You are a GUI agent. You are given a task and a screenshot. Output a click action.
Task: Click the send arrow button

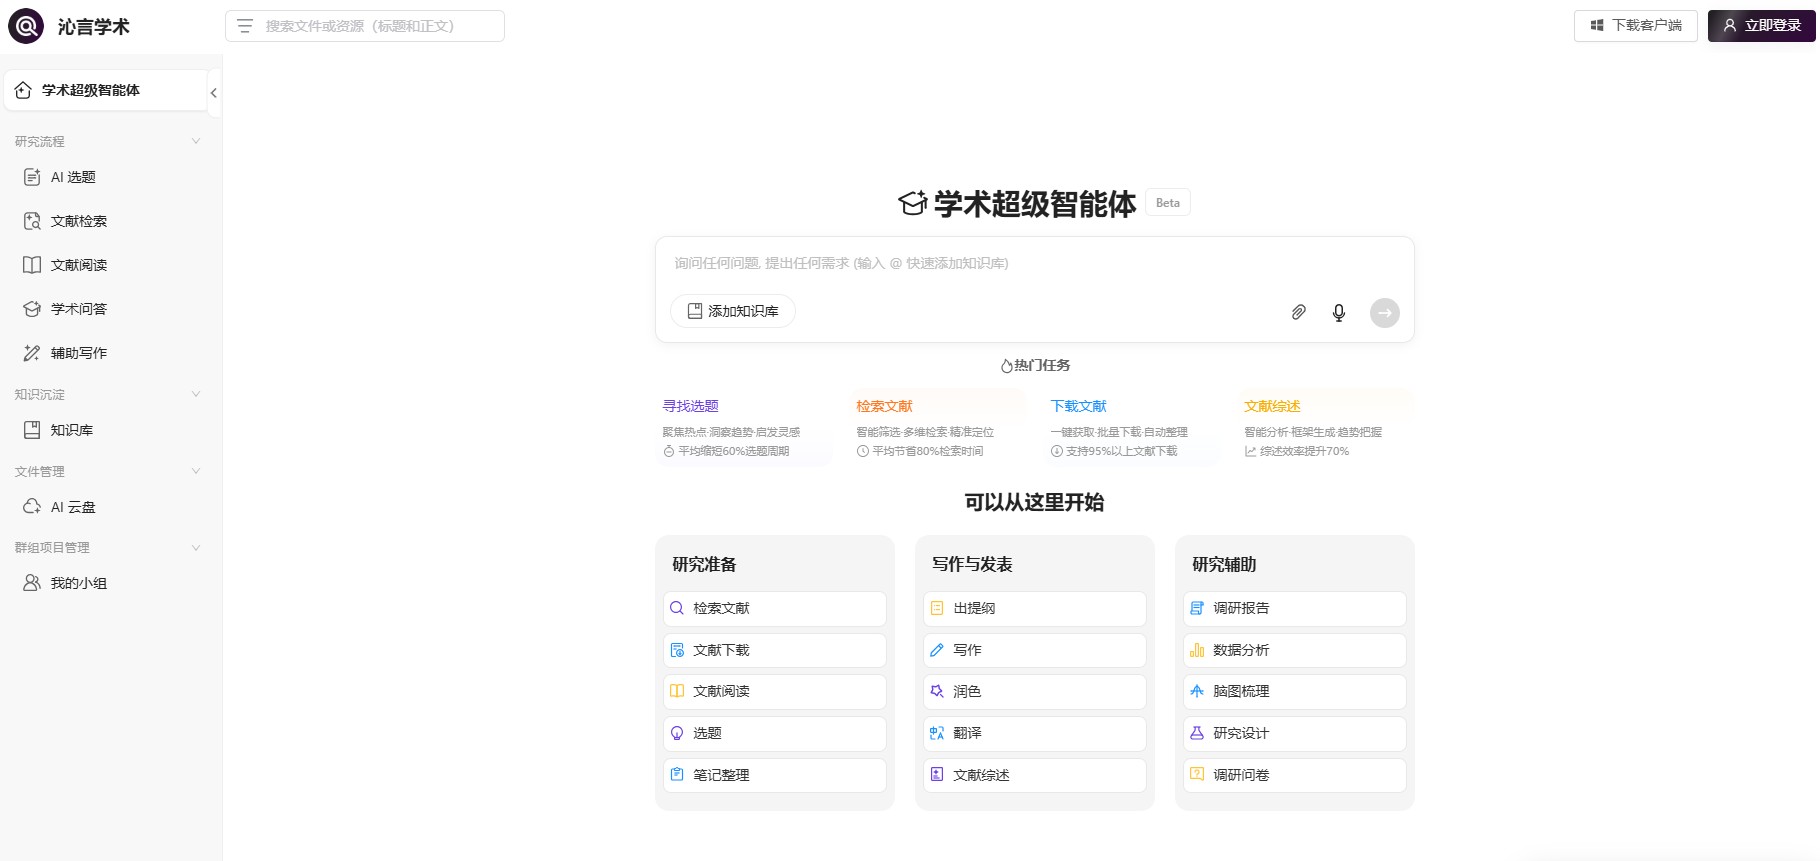click(1385, 312)
